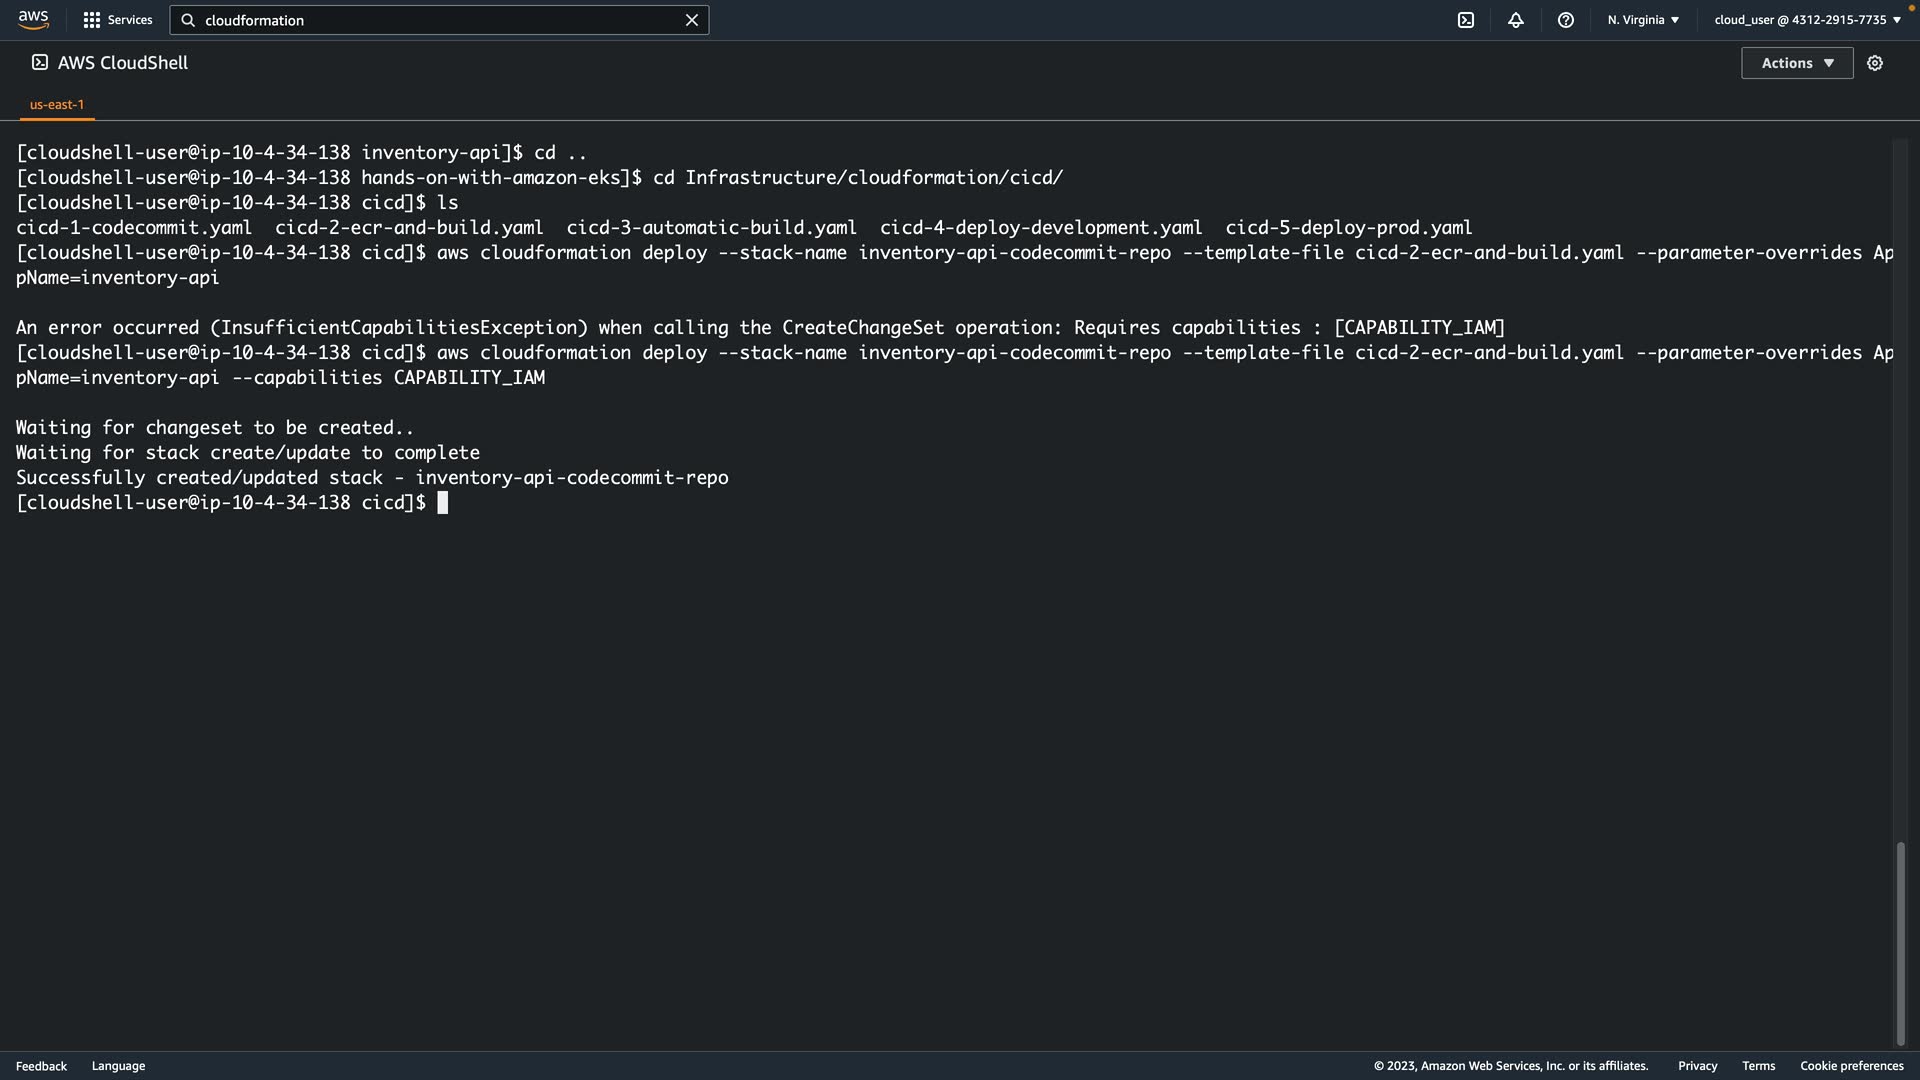1920x1080 pixels.
Task: Open the help question mark menu
Action: [x=1566, y=20]
